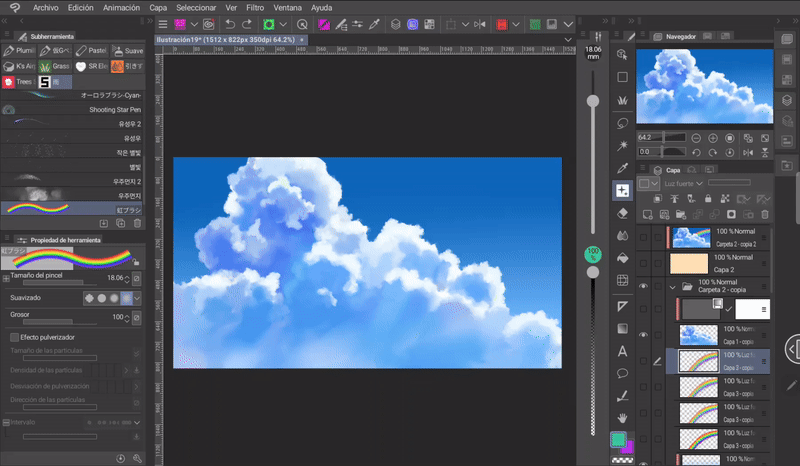Select the Gradient tool
The image size is (800, 466).
(x=622, y=328)
